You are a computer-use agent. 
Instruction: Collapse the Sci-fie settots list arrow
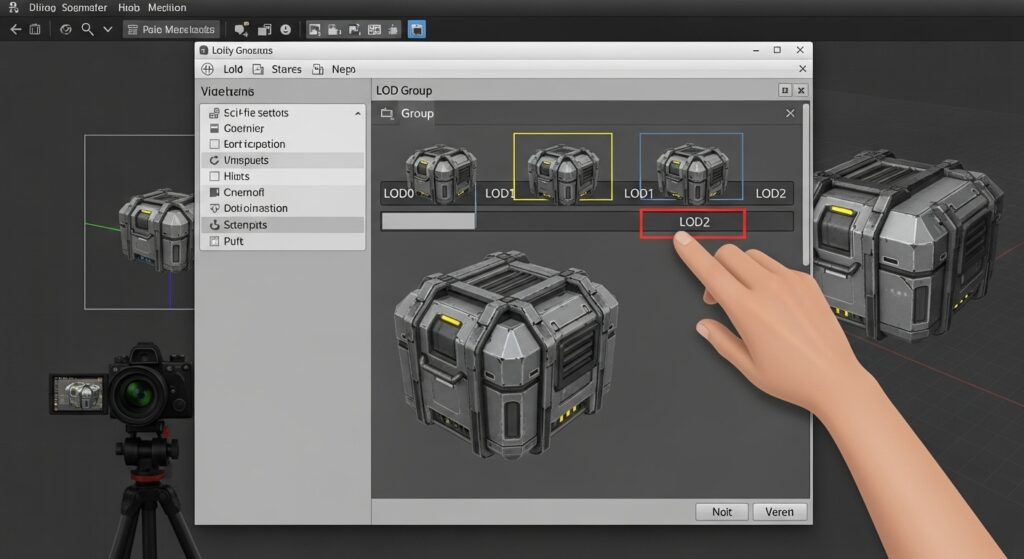358,114
